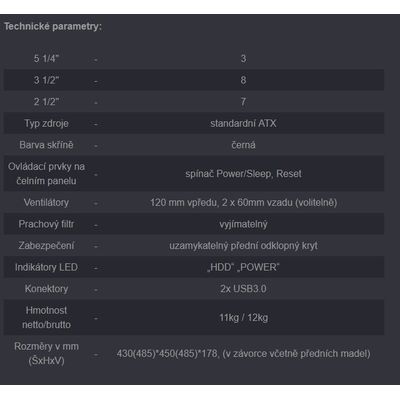Click Ovládací prvky na čelním panelu label

[x=46, y=174]
